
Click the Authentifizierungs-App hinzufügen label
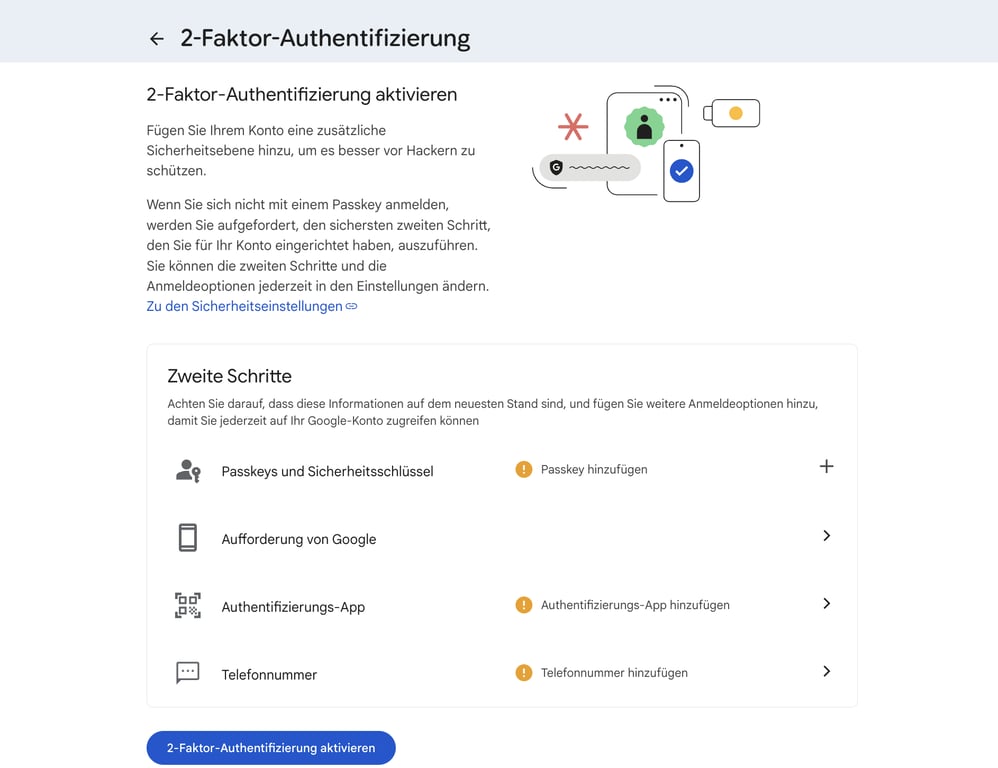coord(636,604)
